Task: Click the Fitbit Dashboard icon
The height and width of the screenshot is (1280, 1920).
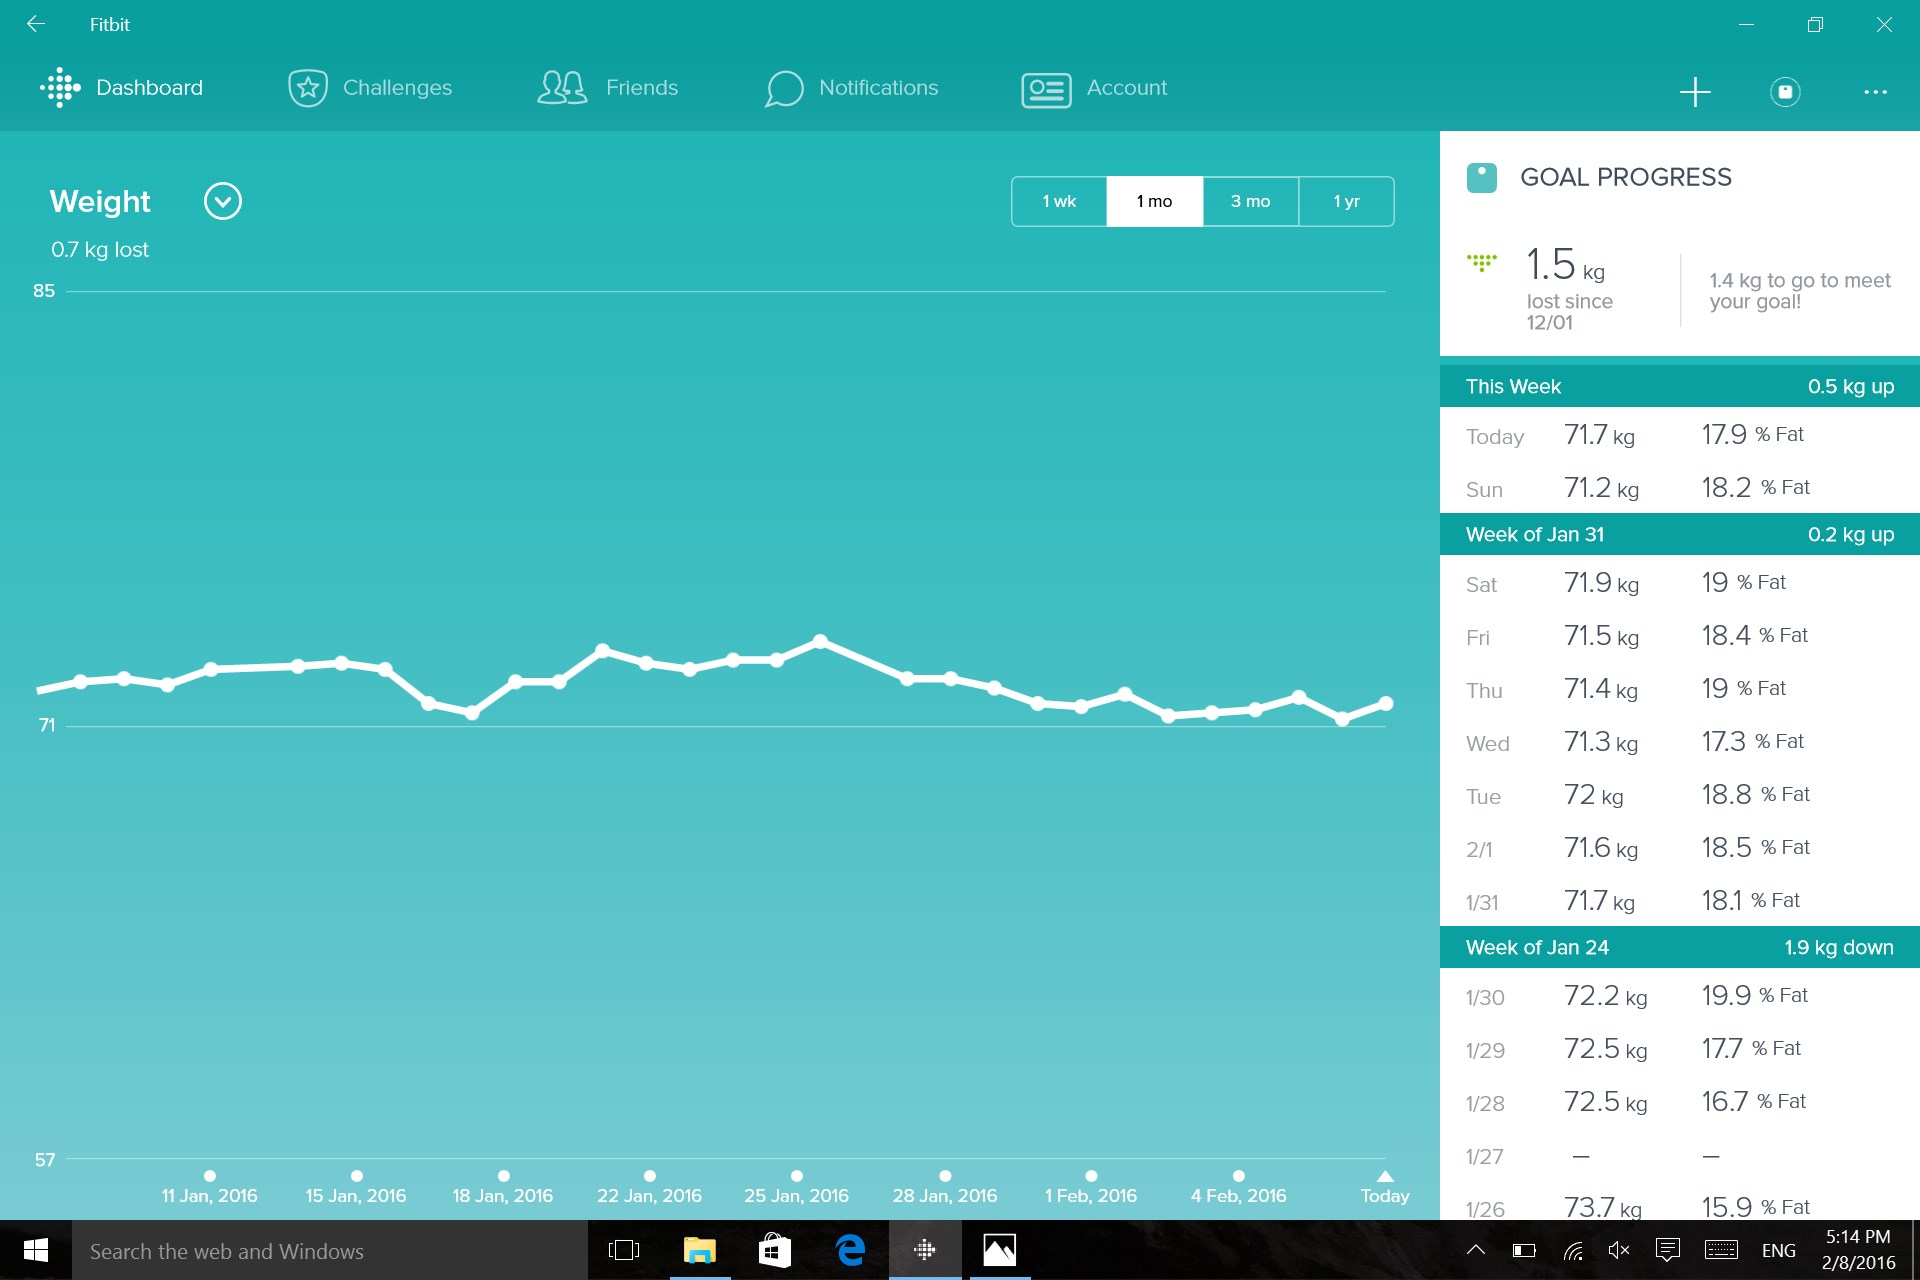Action: pos(59,89)
